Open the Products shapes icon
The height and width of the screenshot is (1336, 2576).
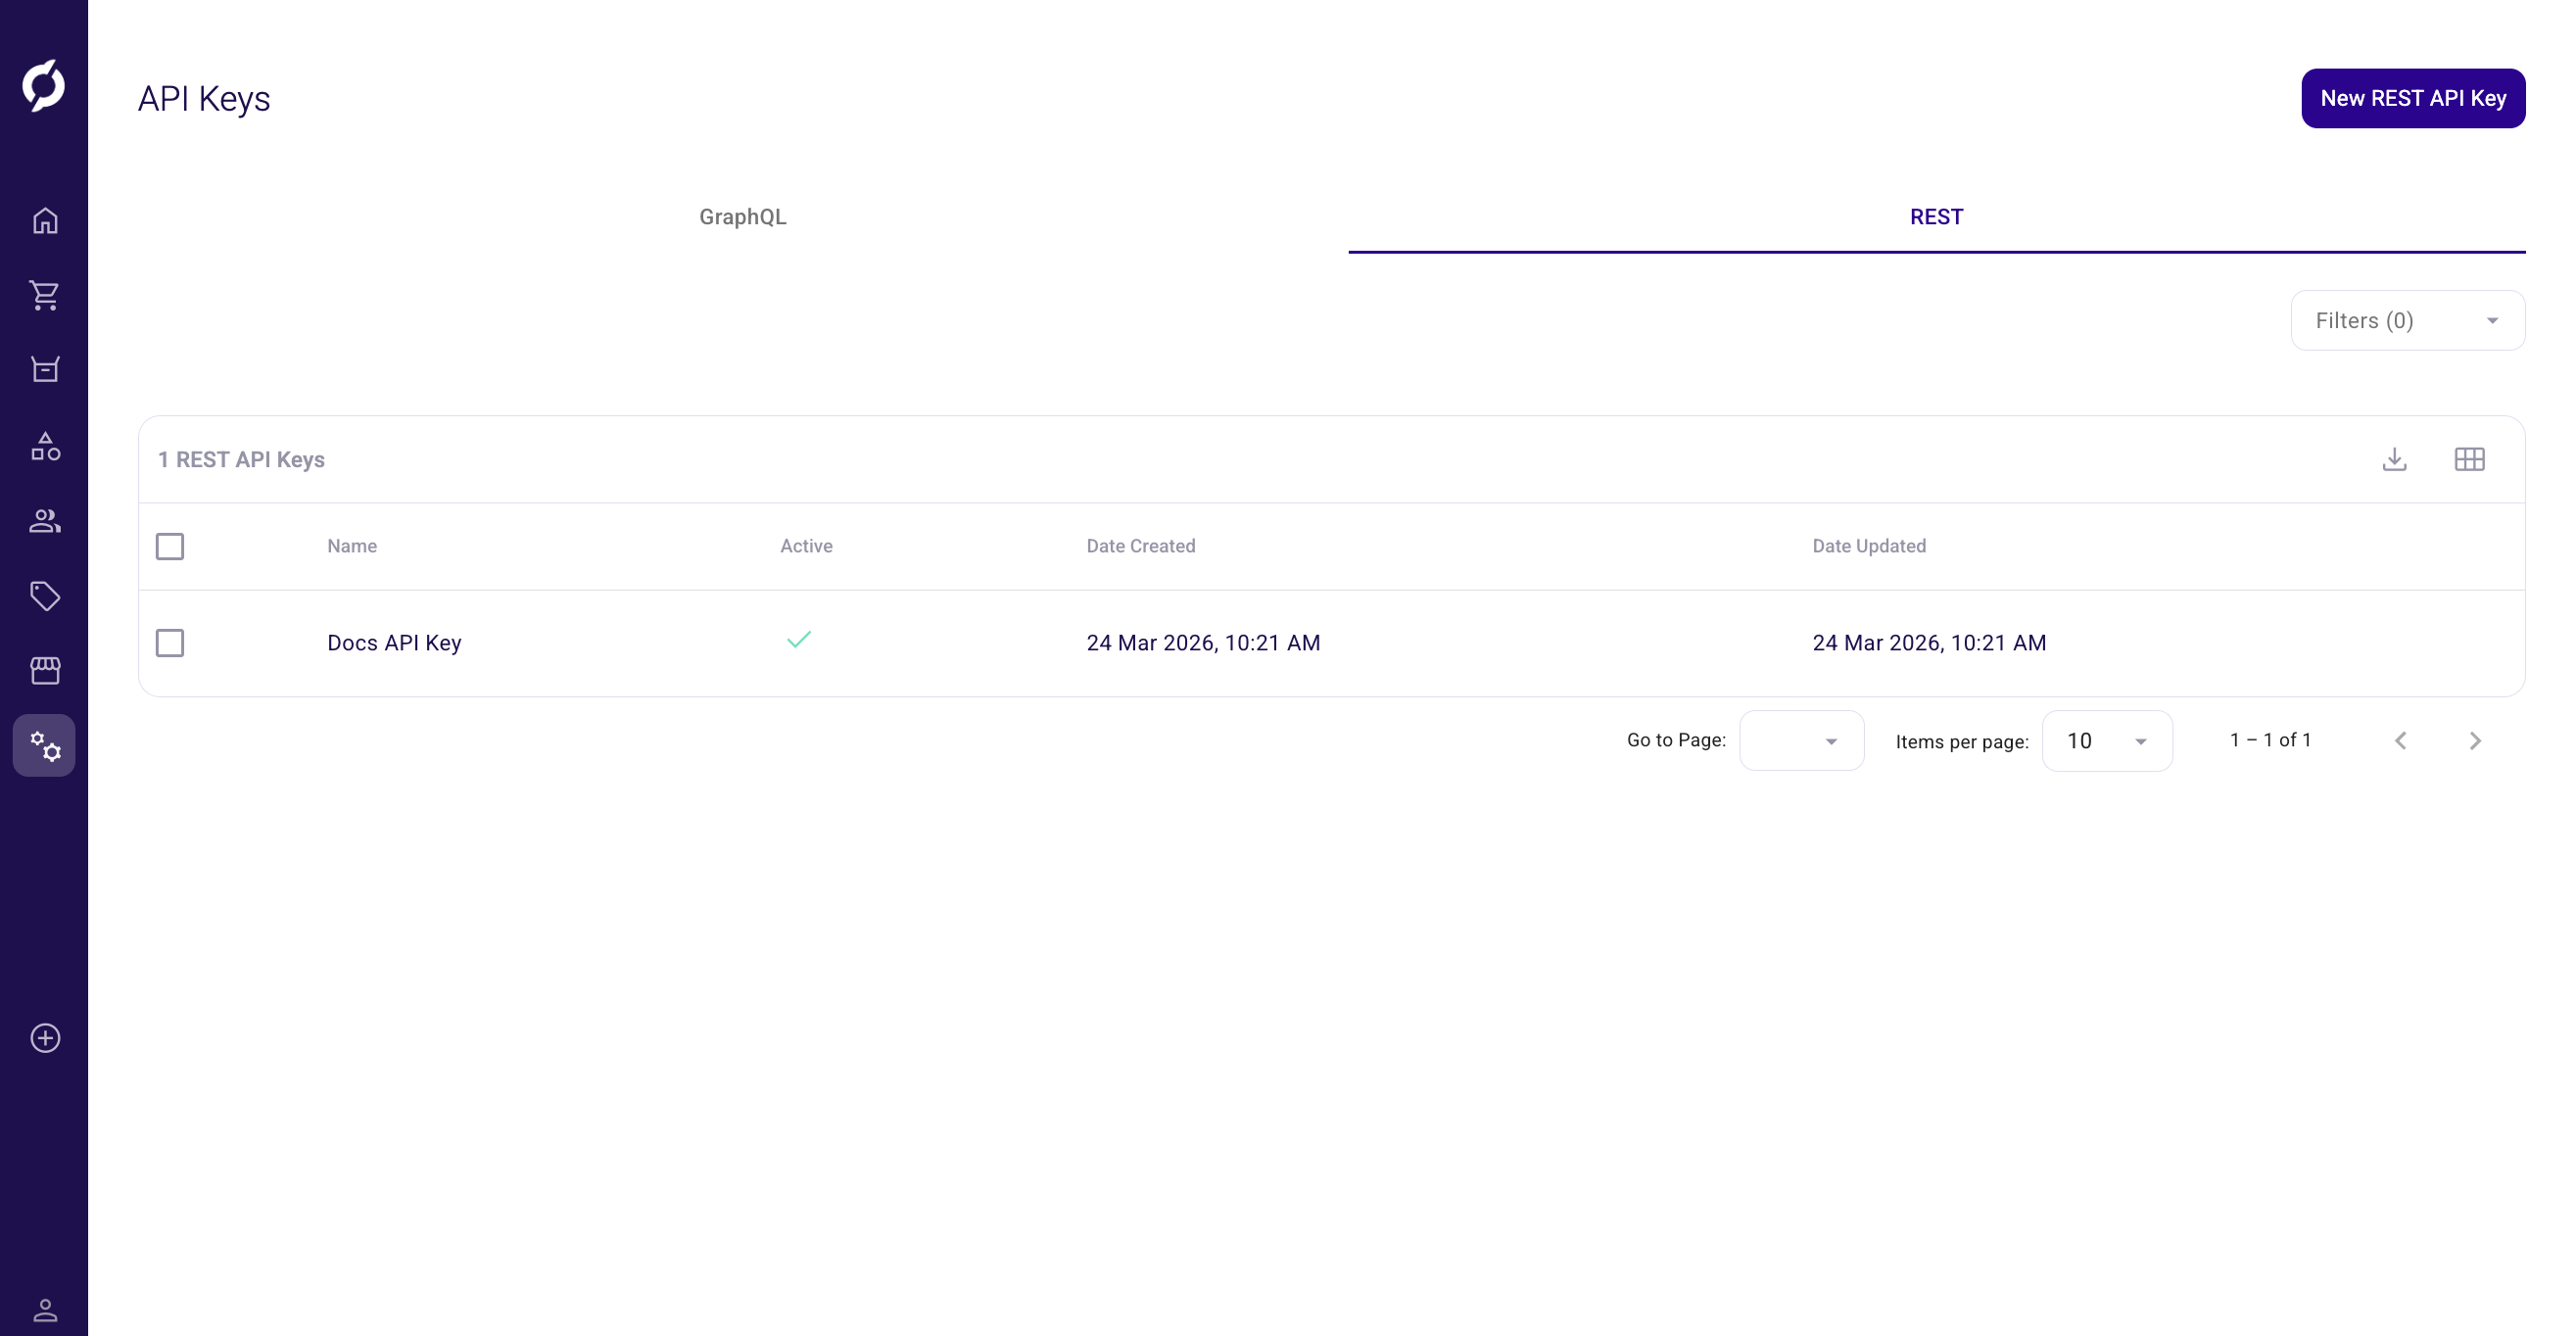click(45, 446)
